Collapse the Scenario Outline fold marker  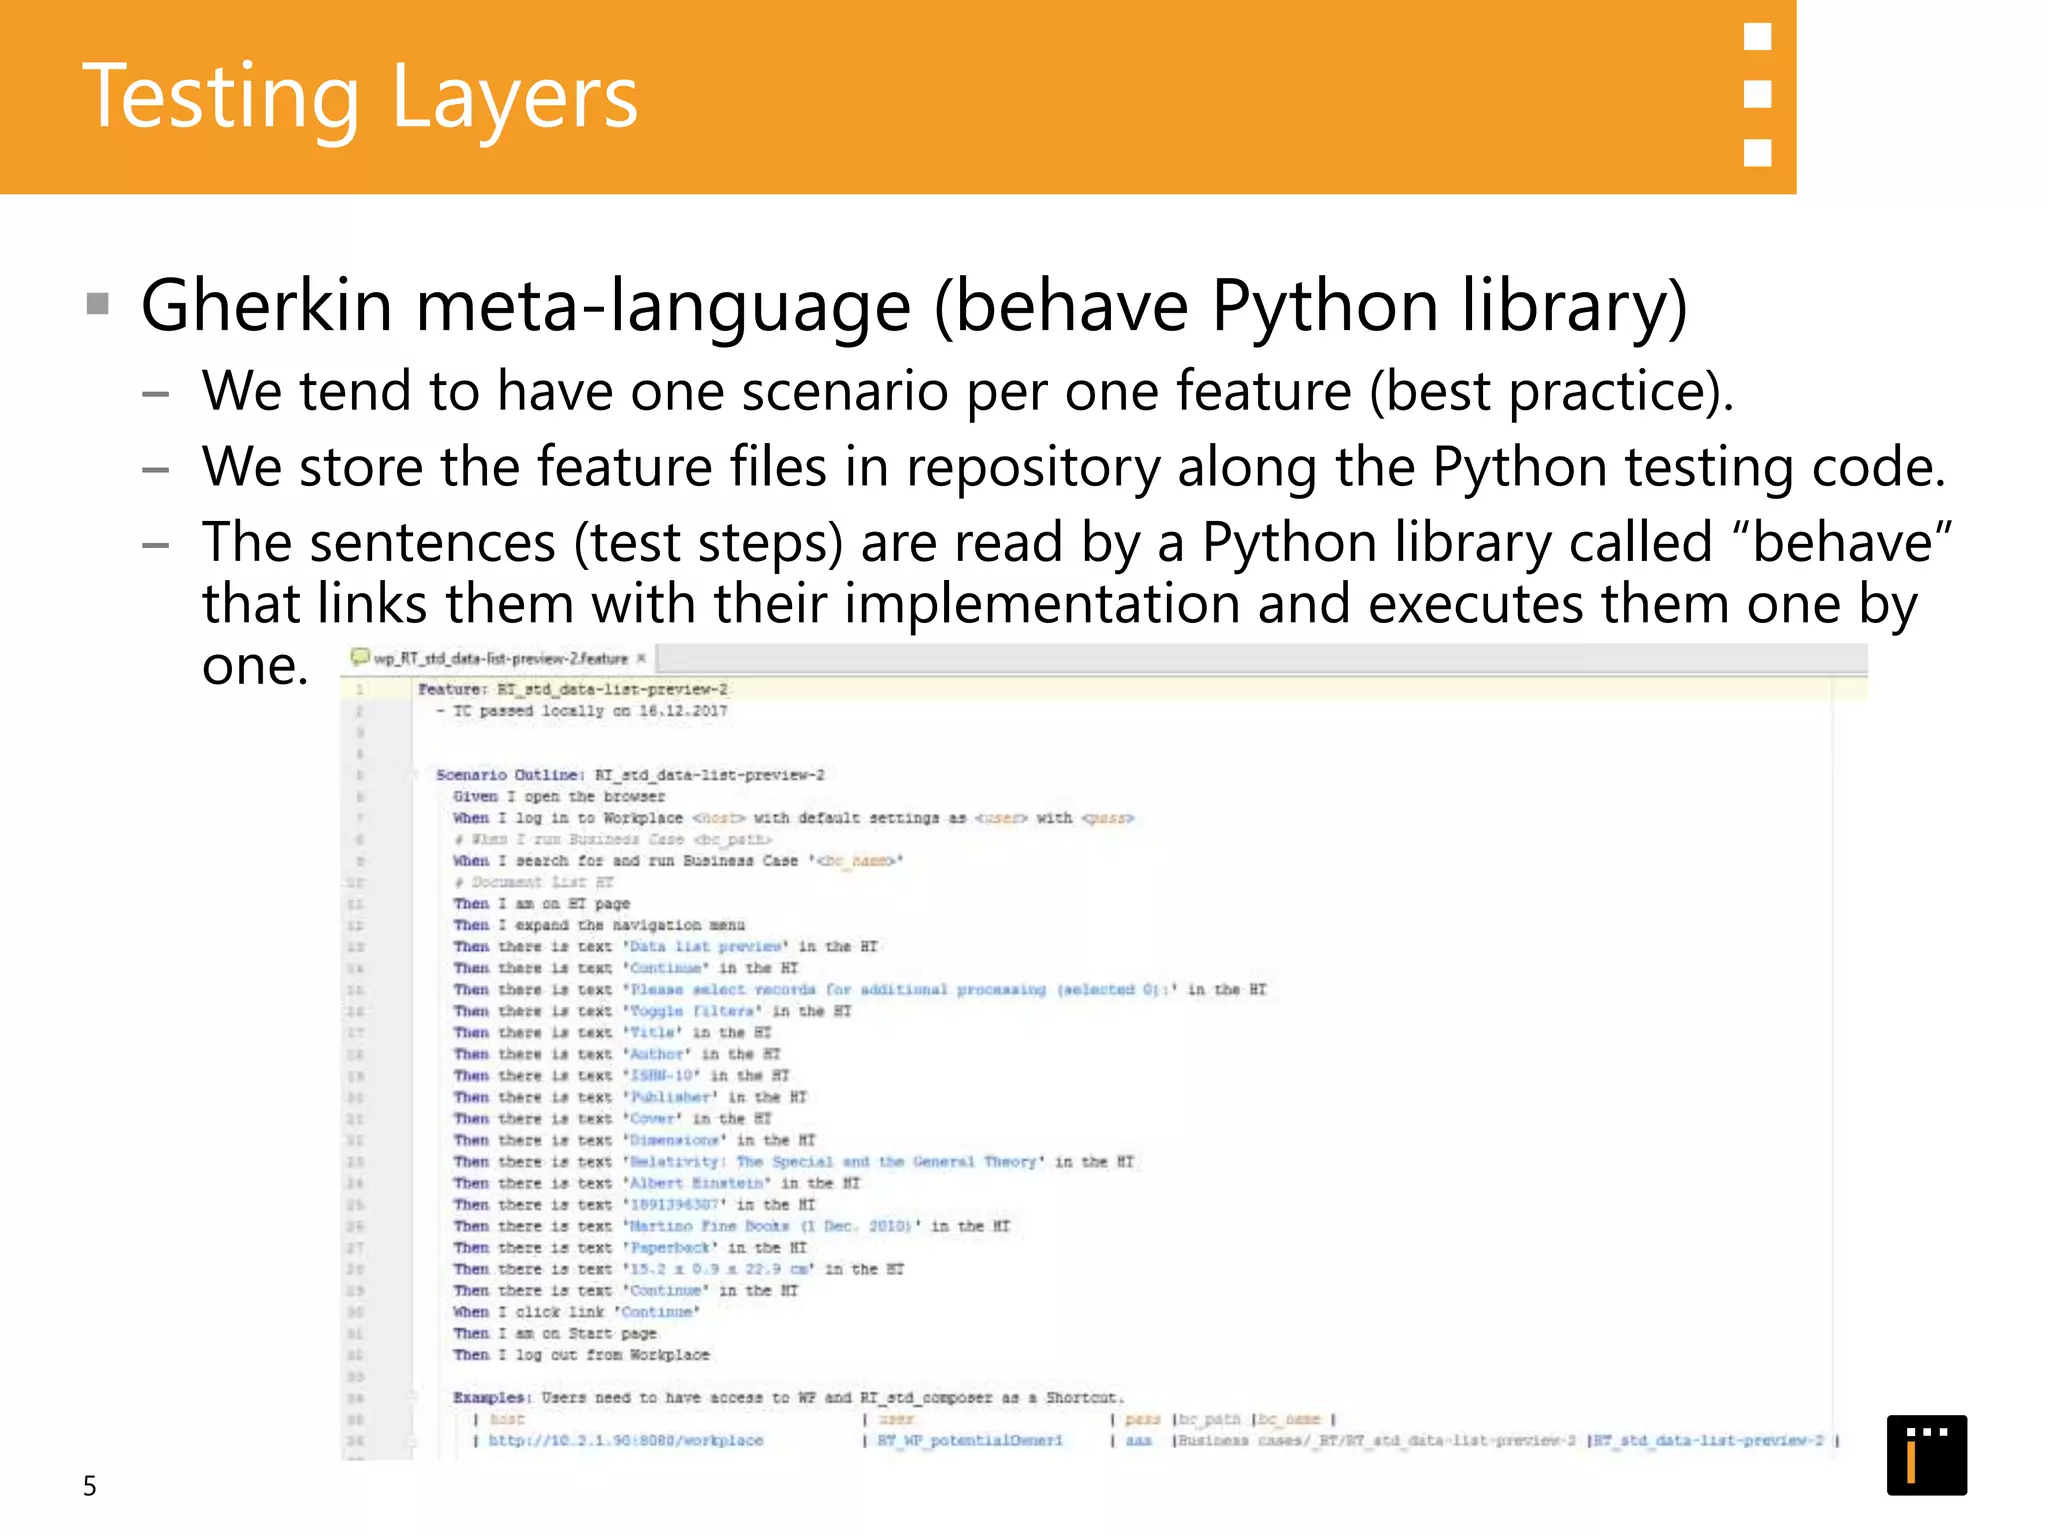click(x=412, y=775)
